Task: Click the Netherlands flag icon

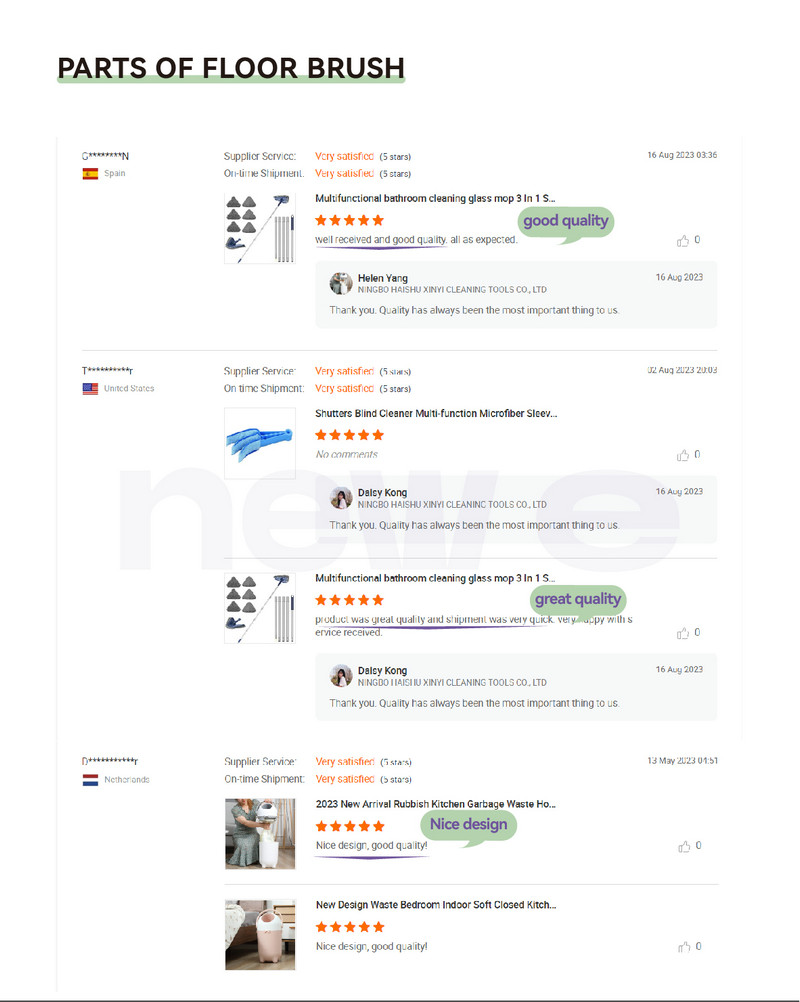Action: [90, 780]
